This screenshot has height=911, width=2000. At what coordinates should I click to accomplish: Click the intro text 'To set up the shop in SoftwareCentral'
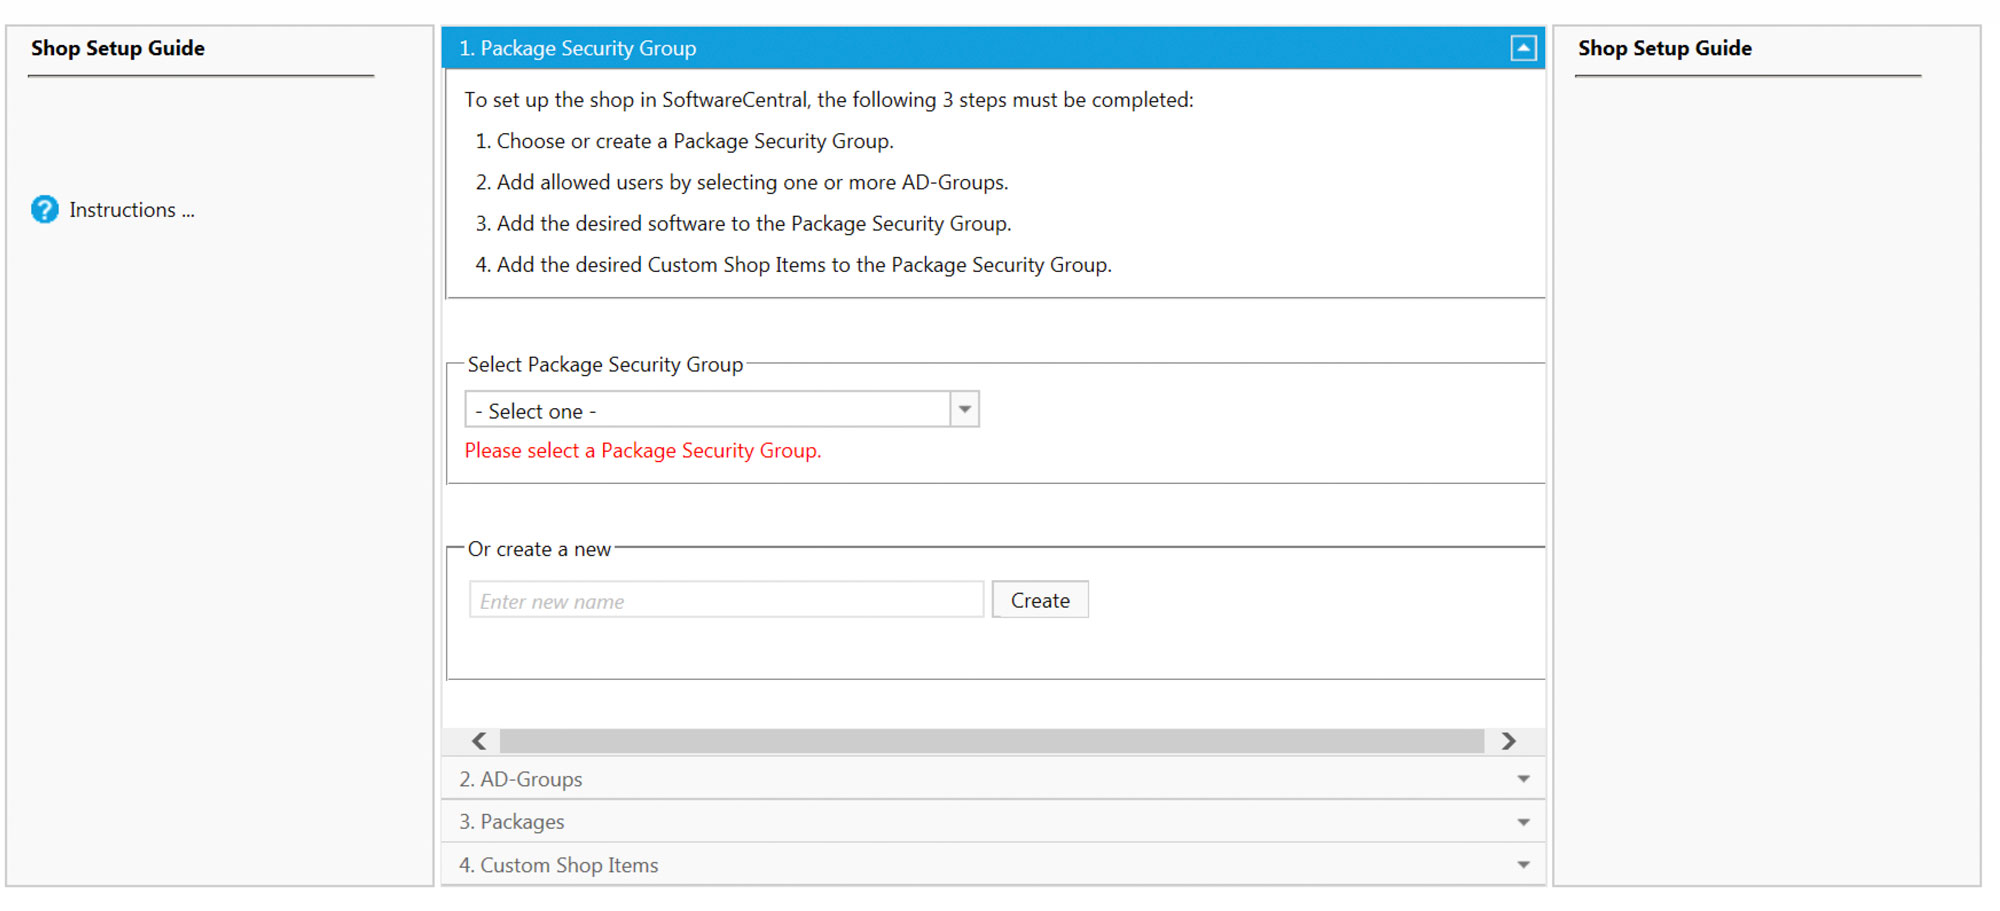pos(635,100)
